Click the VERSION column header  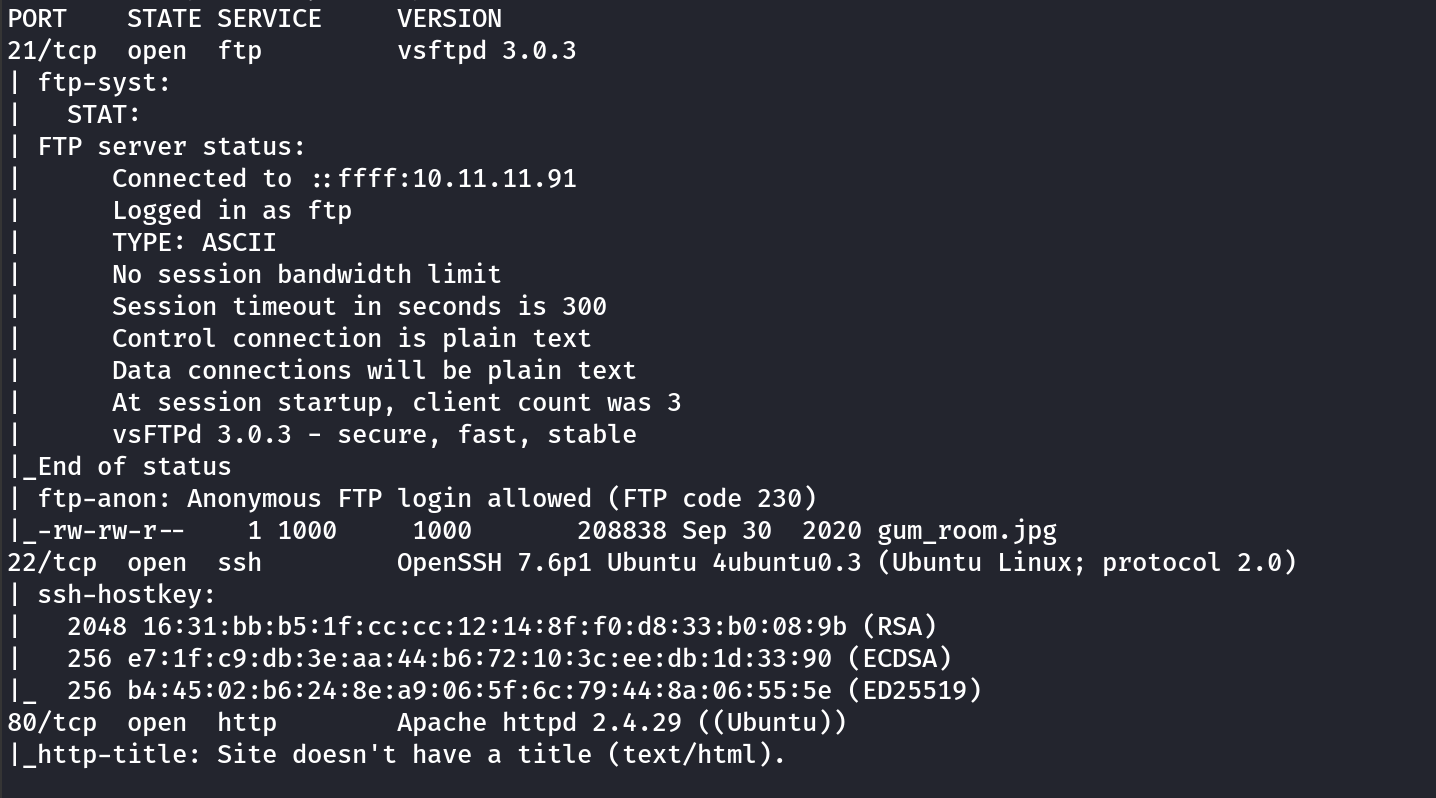tap(449, 18)
